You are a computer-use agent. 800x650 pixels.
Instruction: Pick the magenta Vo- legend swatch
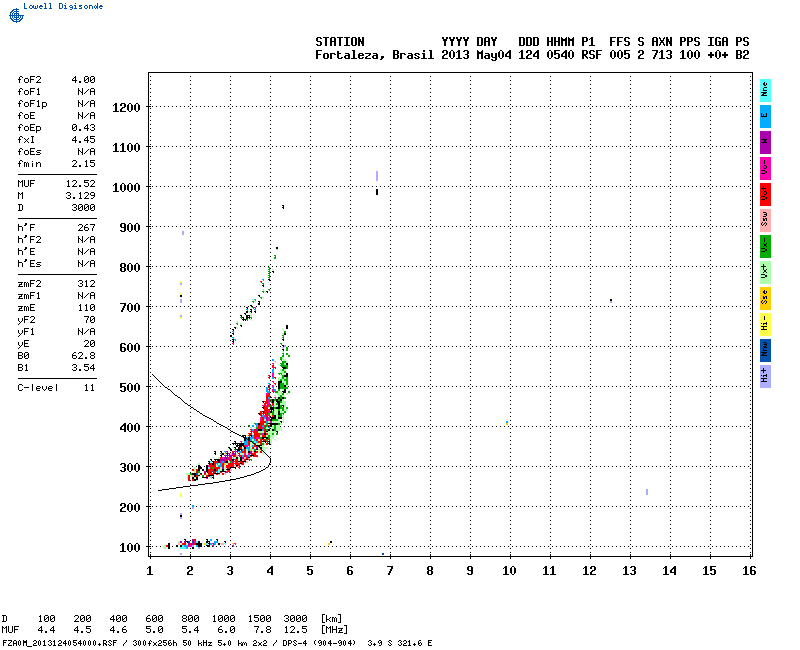point(765,168)
